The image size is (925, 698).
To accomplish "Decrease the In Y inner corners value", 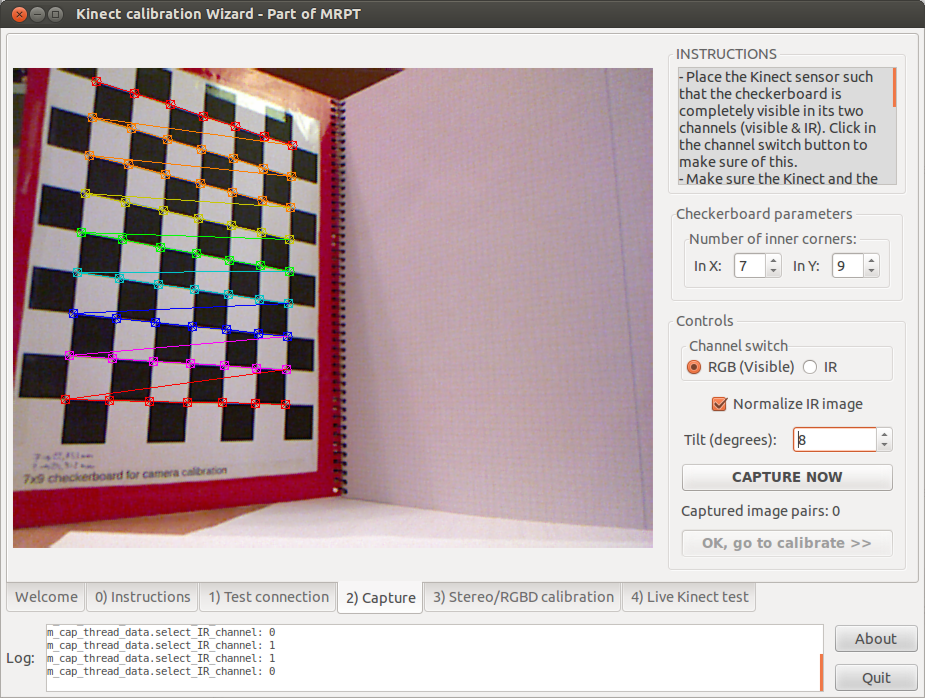I will [x=871, y=271].
